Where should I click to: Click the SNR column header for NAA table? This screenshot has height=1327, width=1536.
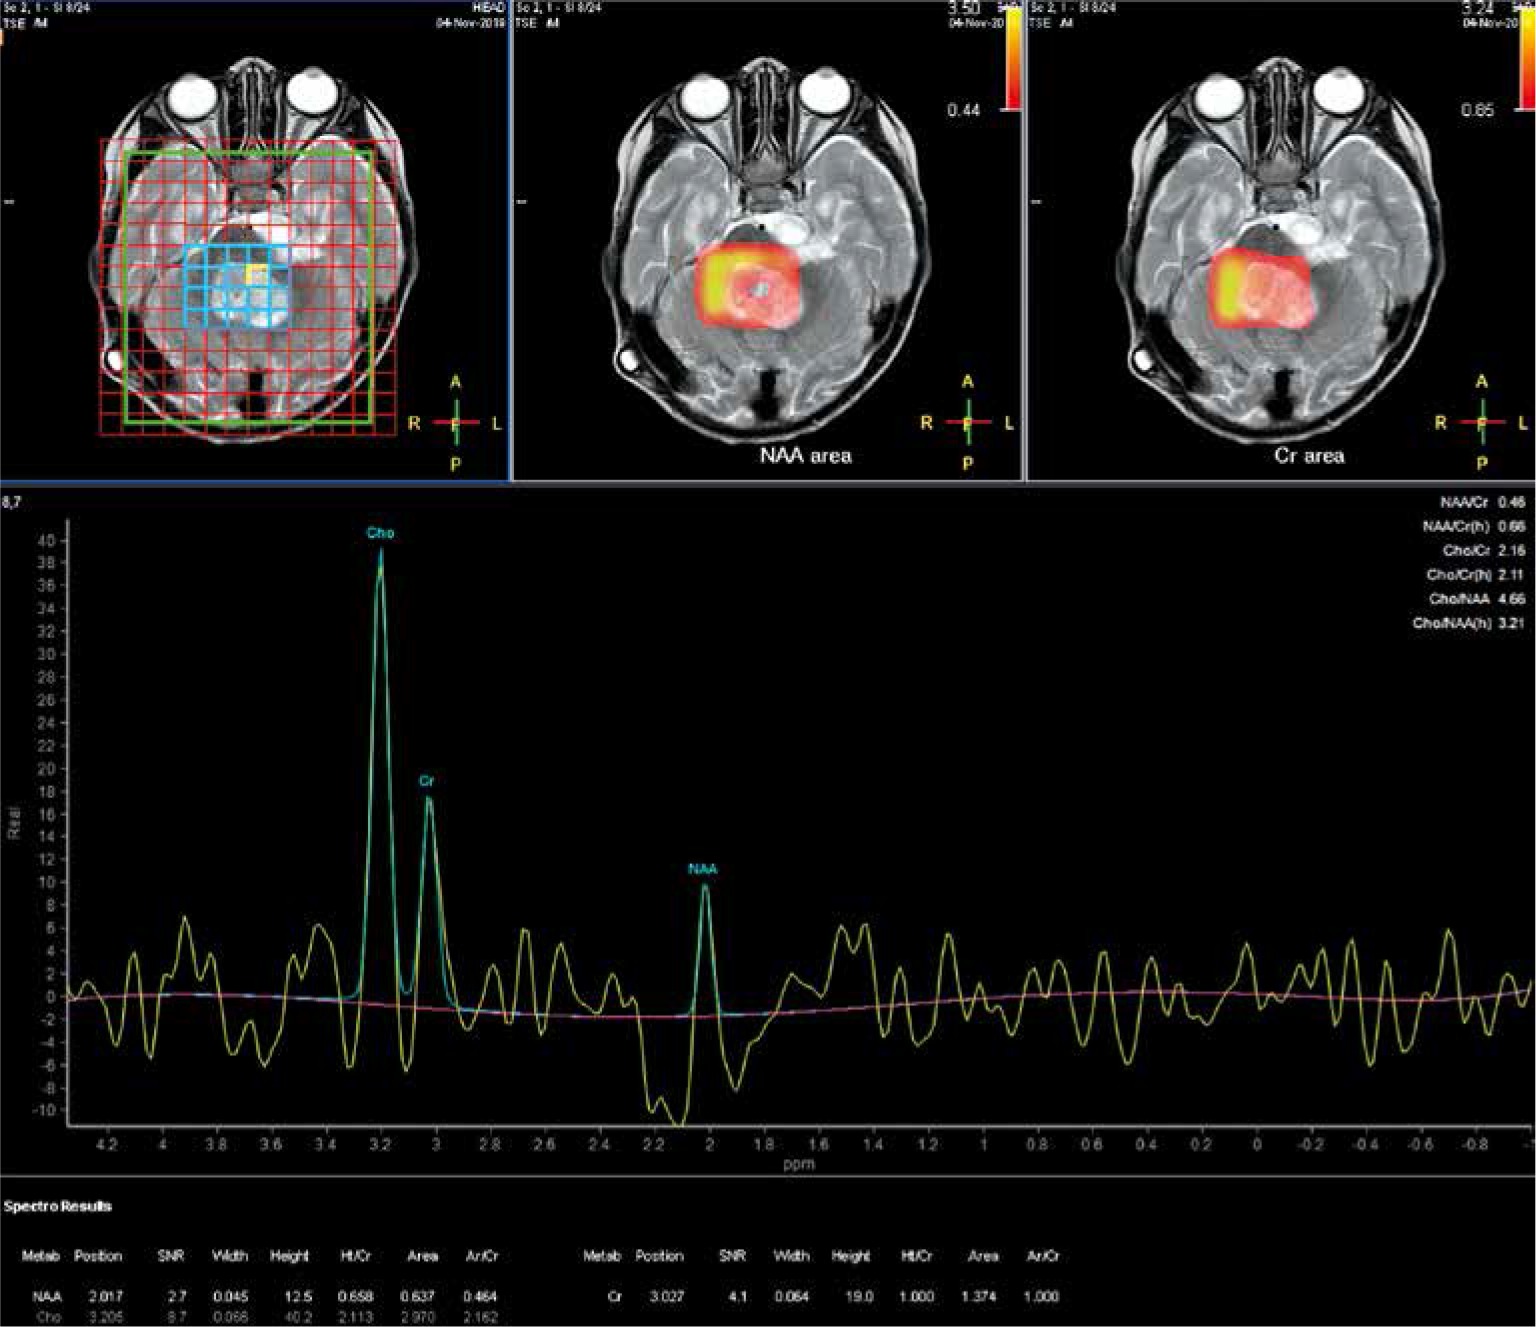coord(171,1256)
